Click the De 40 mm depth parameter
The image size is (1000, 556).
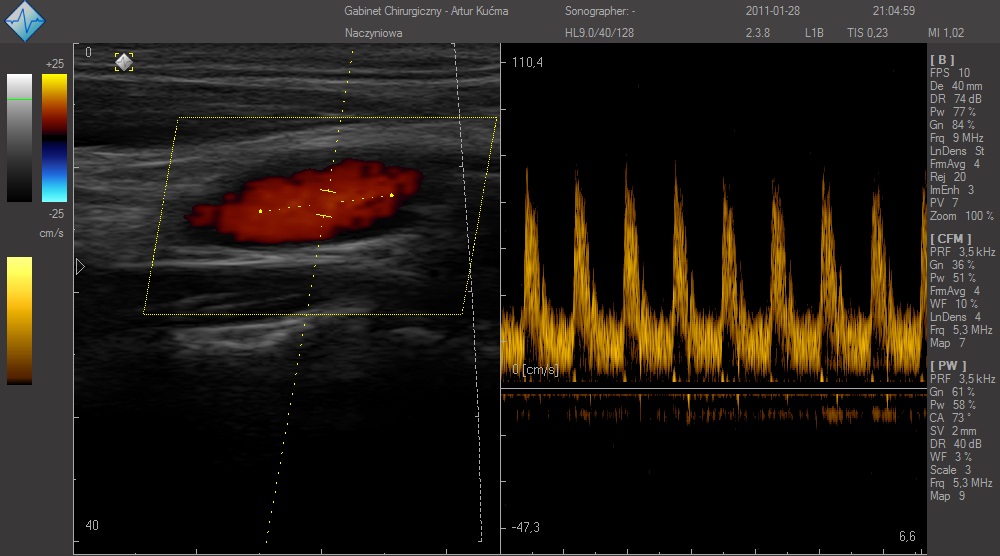click(x=956, y=86)
